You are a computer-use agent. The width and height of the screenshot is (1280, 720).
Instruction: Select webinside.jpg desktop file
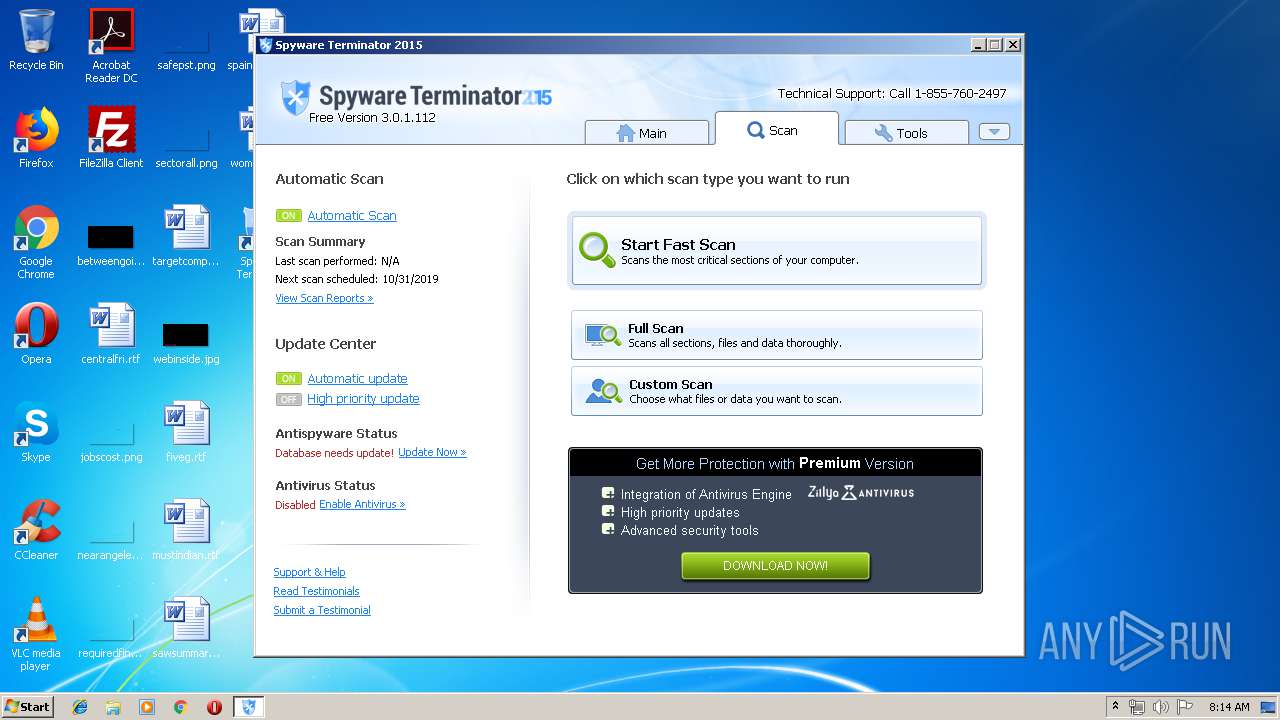click(186, 344)
